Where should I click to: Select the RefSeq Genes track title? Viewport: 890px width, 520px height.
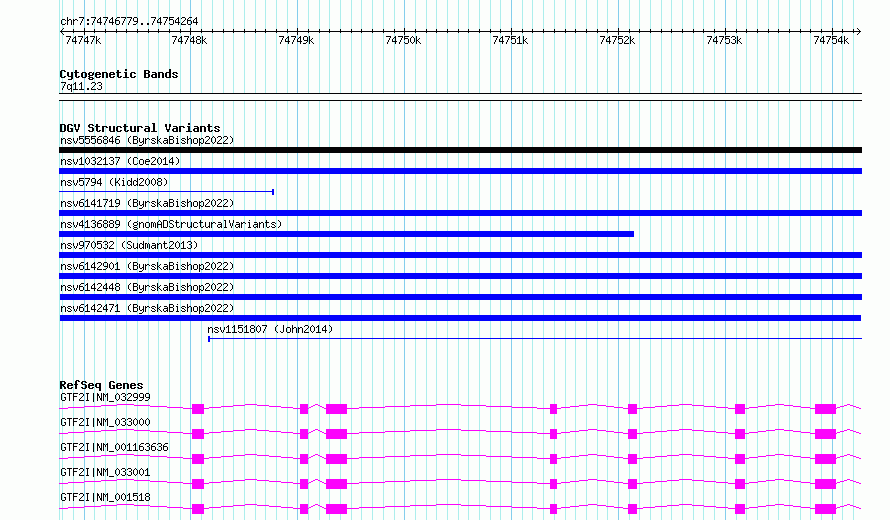click(x=101, y=385)
